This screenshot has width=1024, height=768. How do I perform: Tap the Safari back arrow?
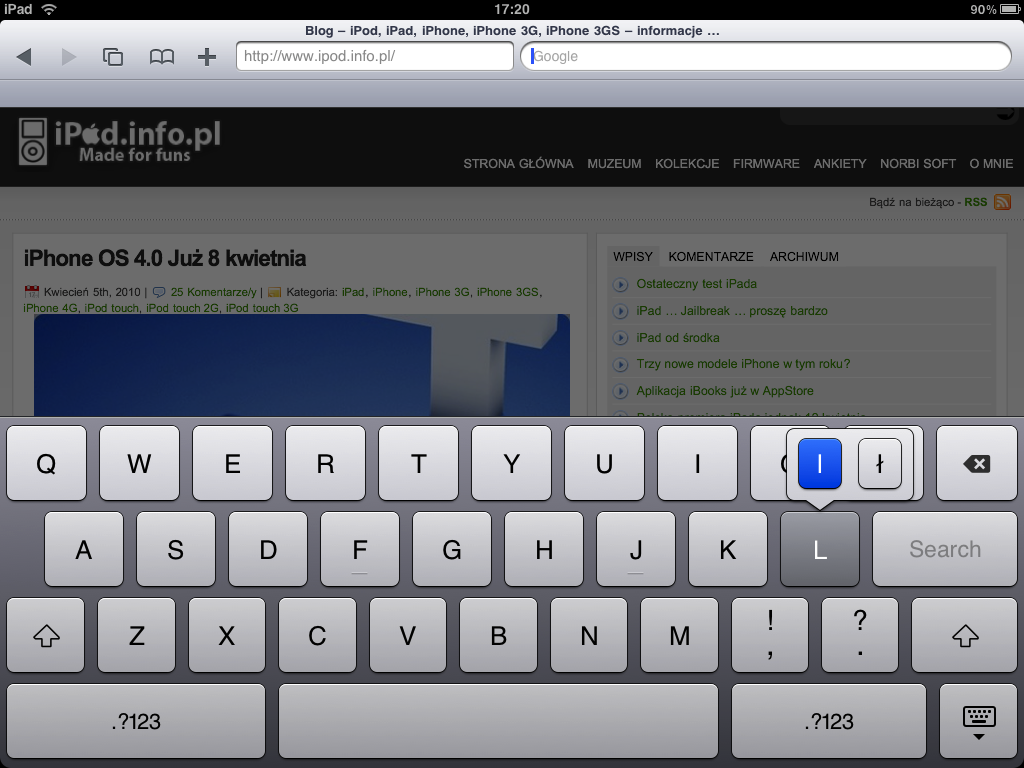[x=24, y=57]
